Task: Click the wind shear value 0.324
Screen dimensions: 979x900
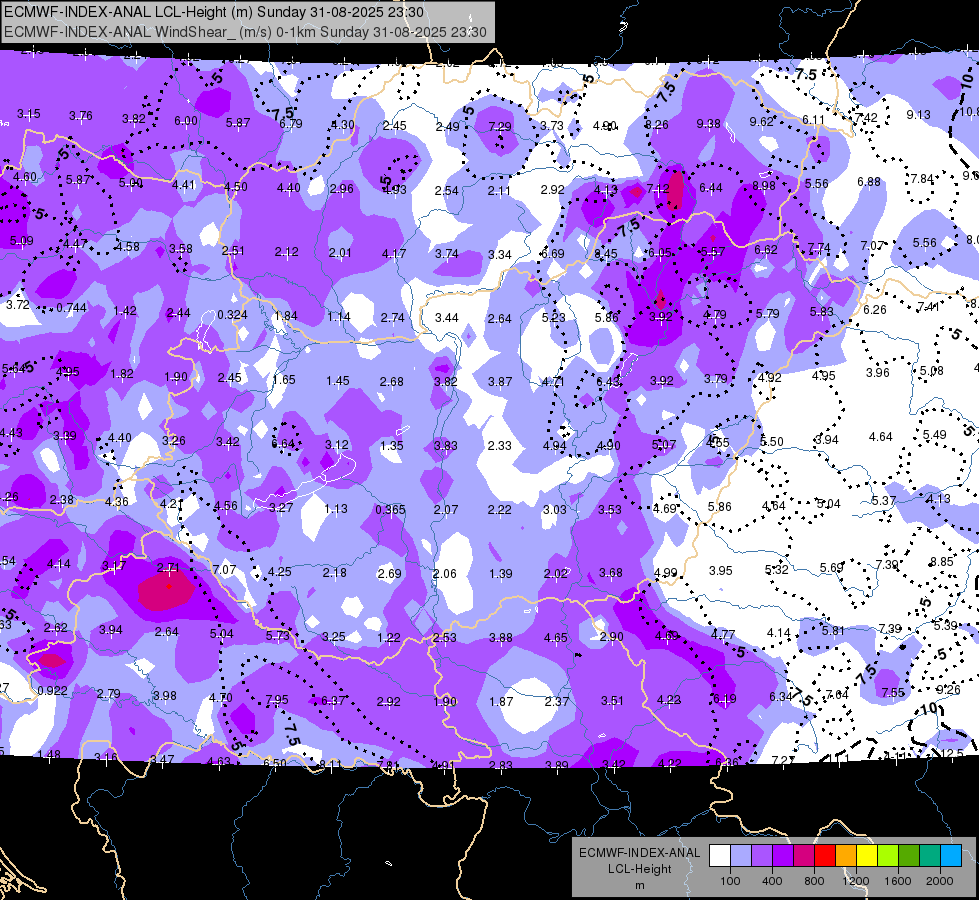Action: point(232,315)
